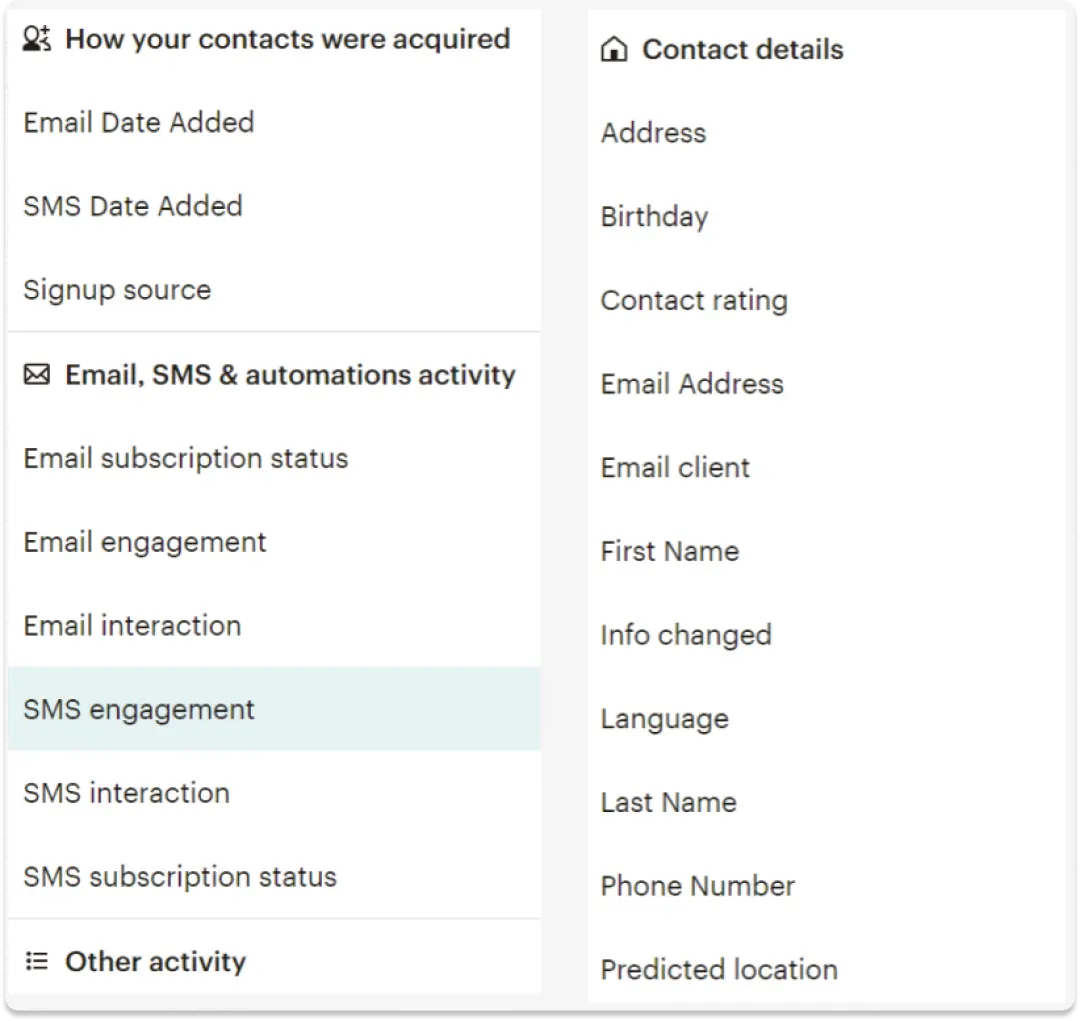Image resolution: width=1080 pixels, height=1021 pixels.
Task: Select Signup source condition
Action: coord(117,291)
